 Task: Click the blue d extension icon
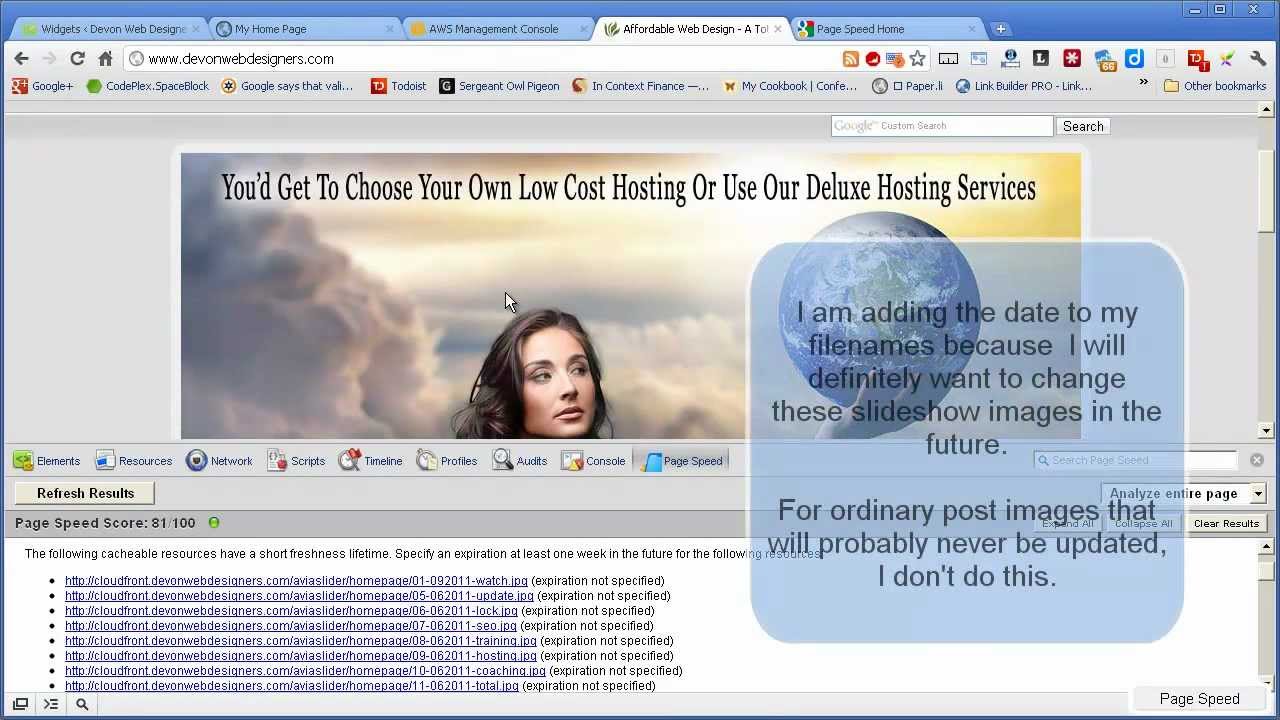(x=1134, y=59)
